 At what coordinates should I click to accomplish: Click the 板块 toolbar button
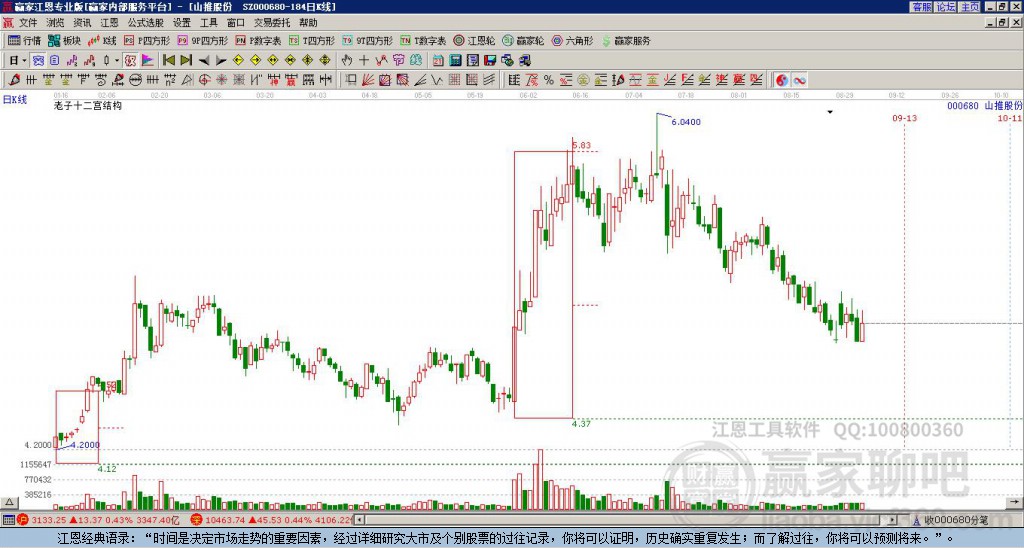pyautogui.click(x=65, y=40)
